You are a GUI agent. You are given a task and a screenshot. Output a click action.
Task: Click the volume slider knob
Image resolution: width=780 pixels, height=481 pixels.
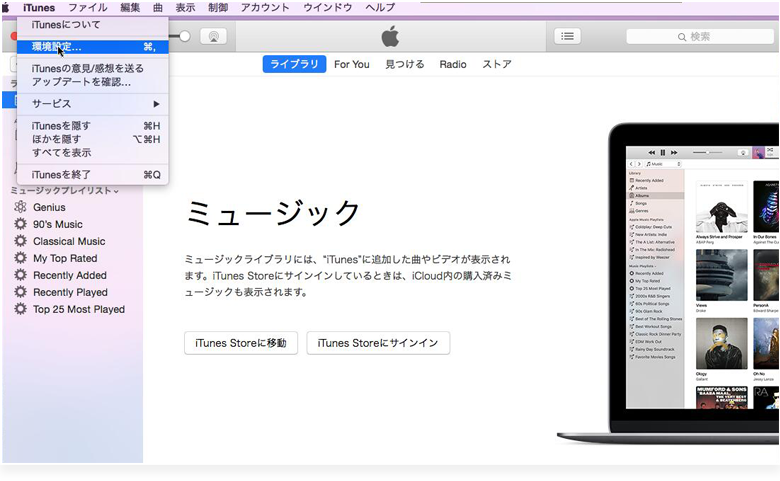[185, 36]
